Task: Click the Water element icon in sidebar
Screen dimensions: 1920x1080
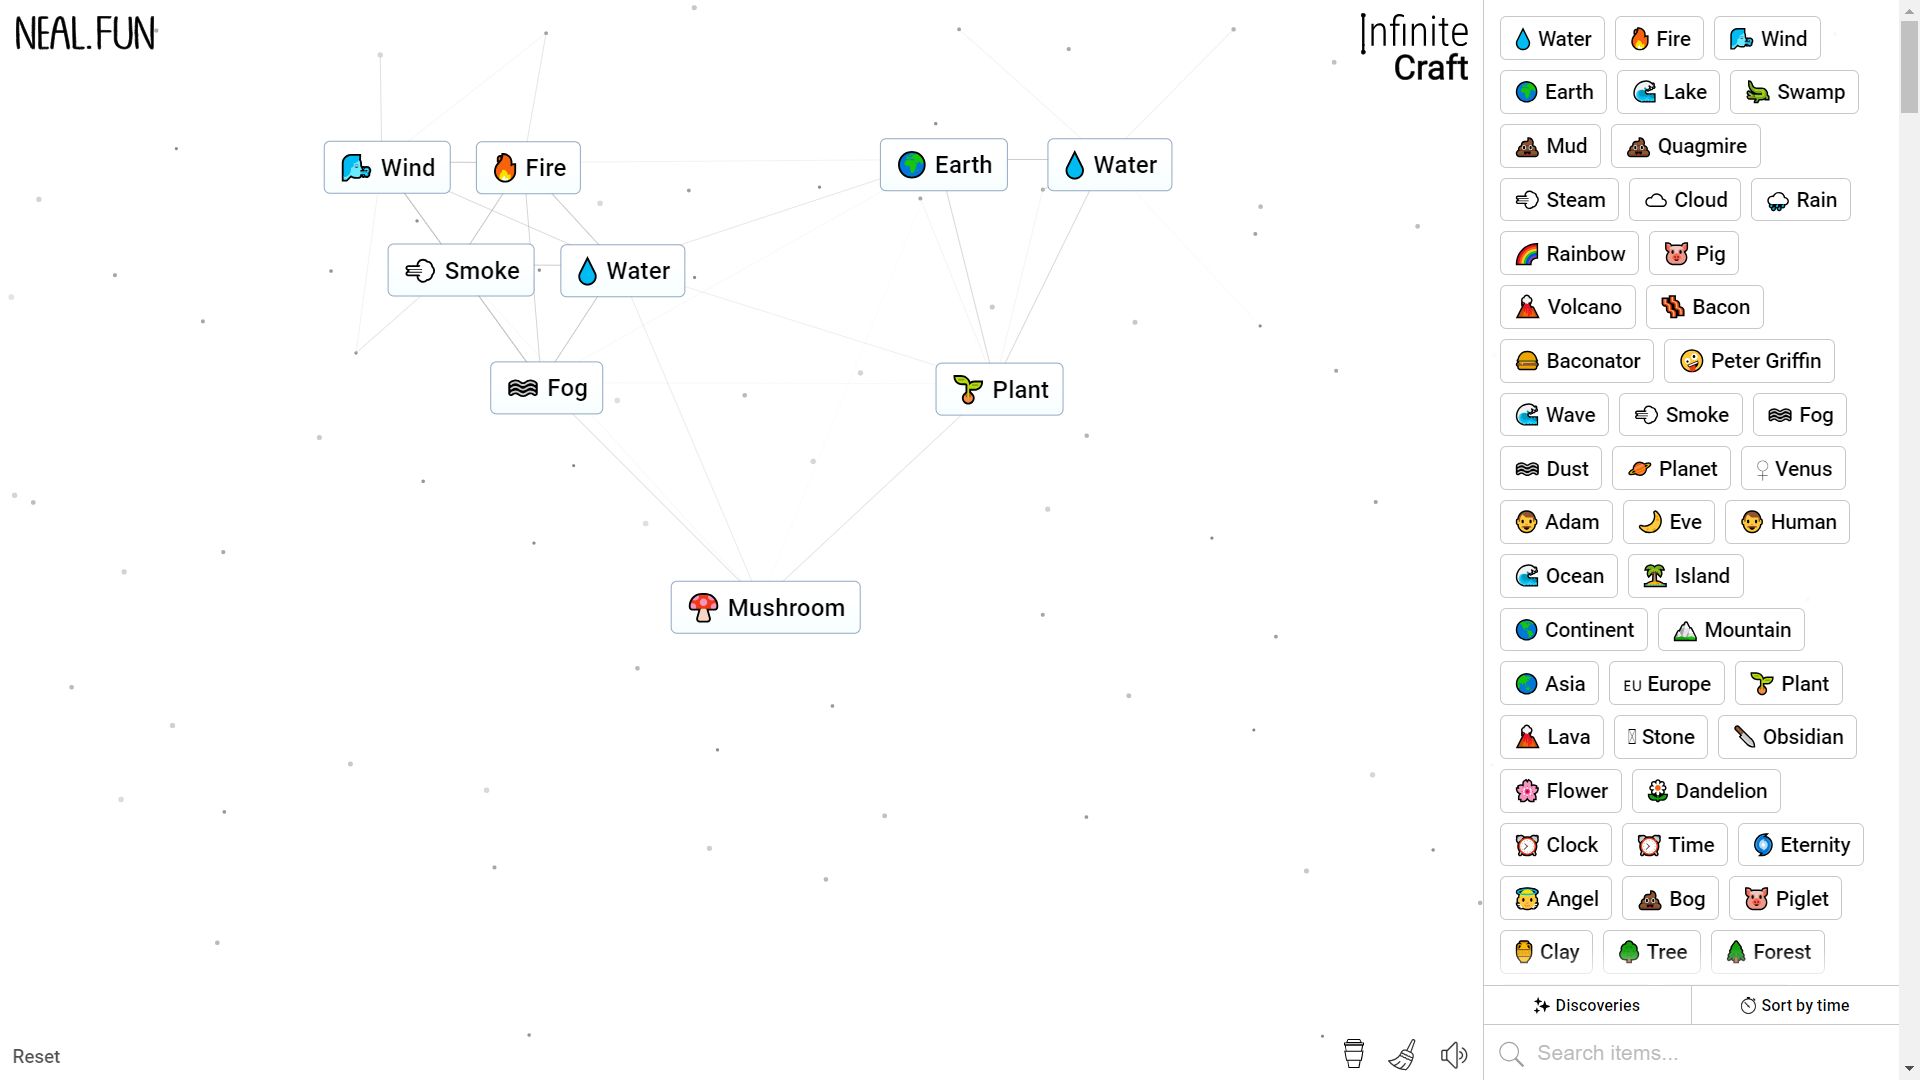Action: click(1552, 38)
